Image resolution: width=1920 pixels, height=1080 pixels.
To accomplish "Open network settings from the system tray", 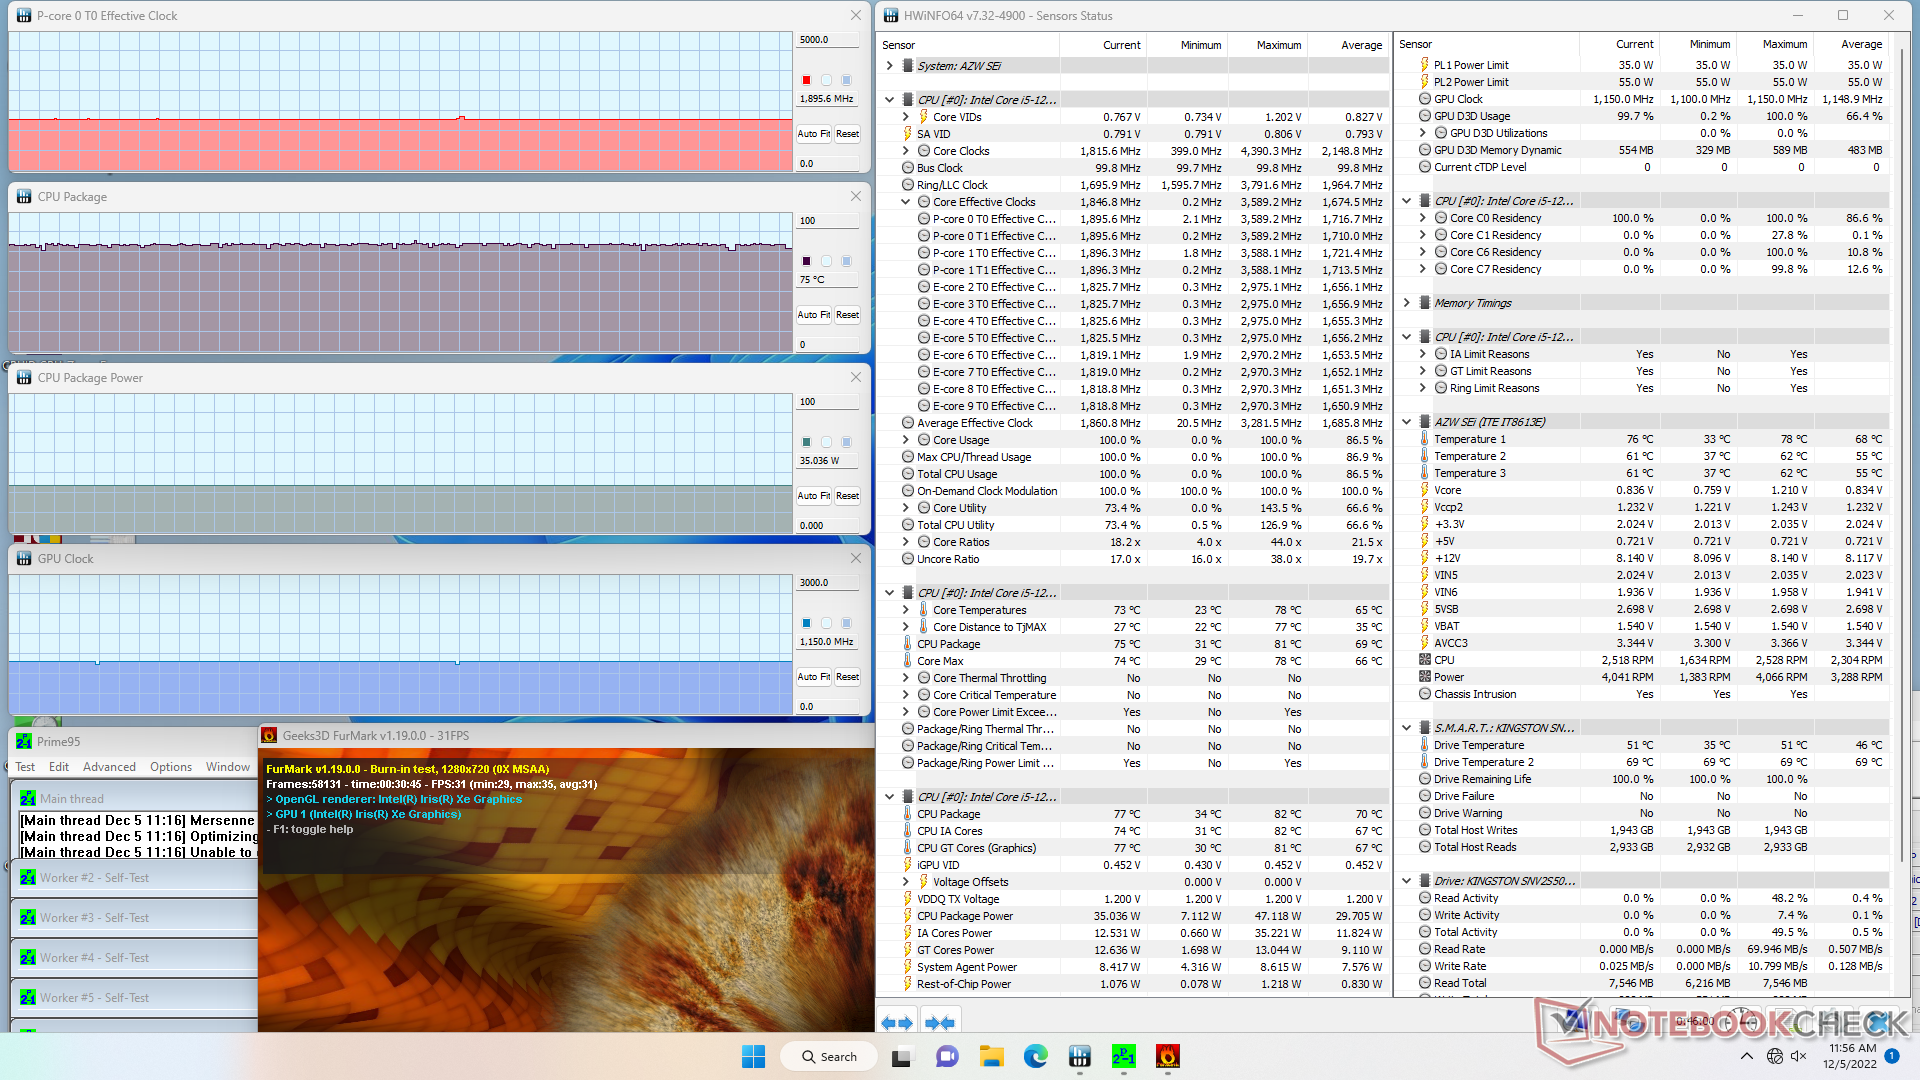I will 1775,1057.
